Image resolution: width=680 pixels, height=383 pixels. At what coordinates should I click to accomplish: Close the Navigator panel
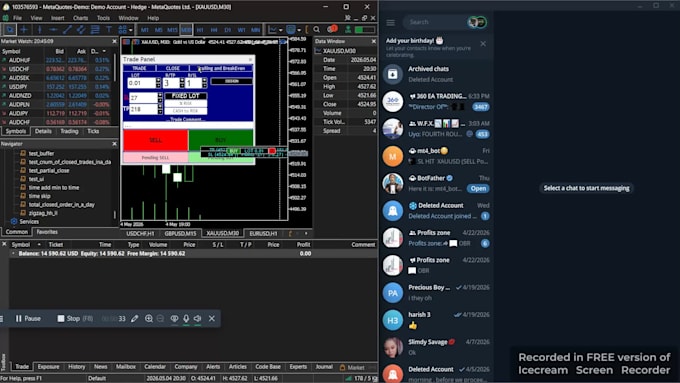pos(114,144)
